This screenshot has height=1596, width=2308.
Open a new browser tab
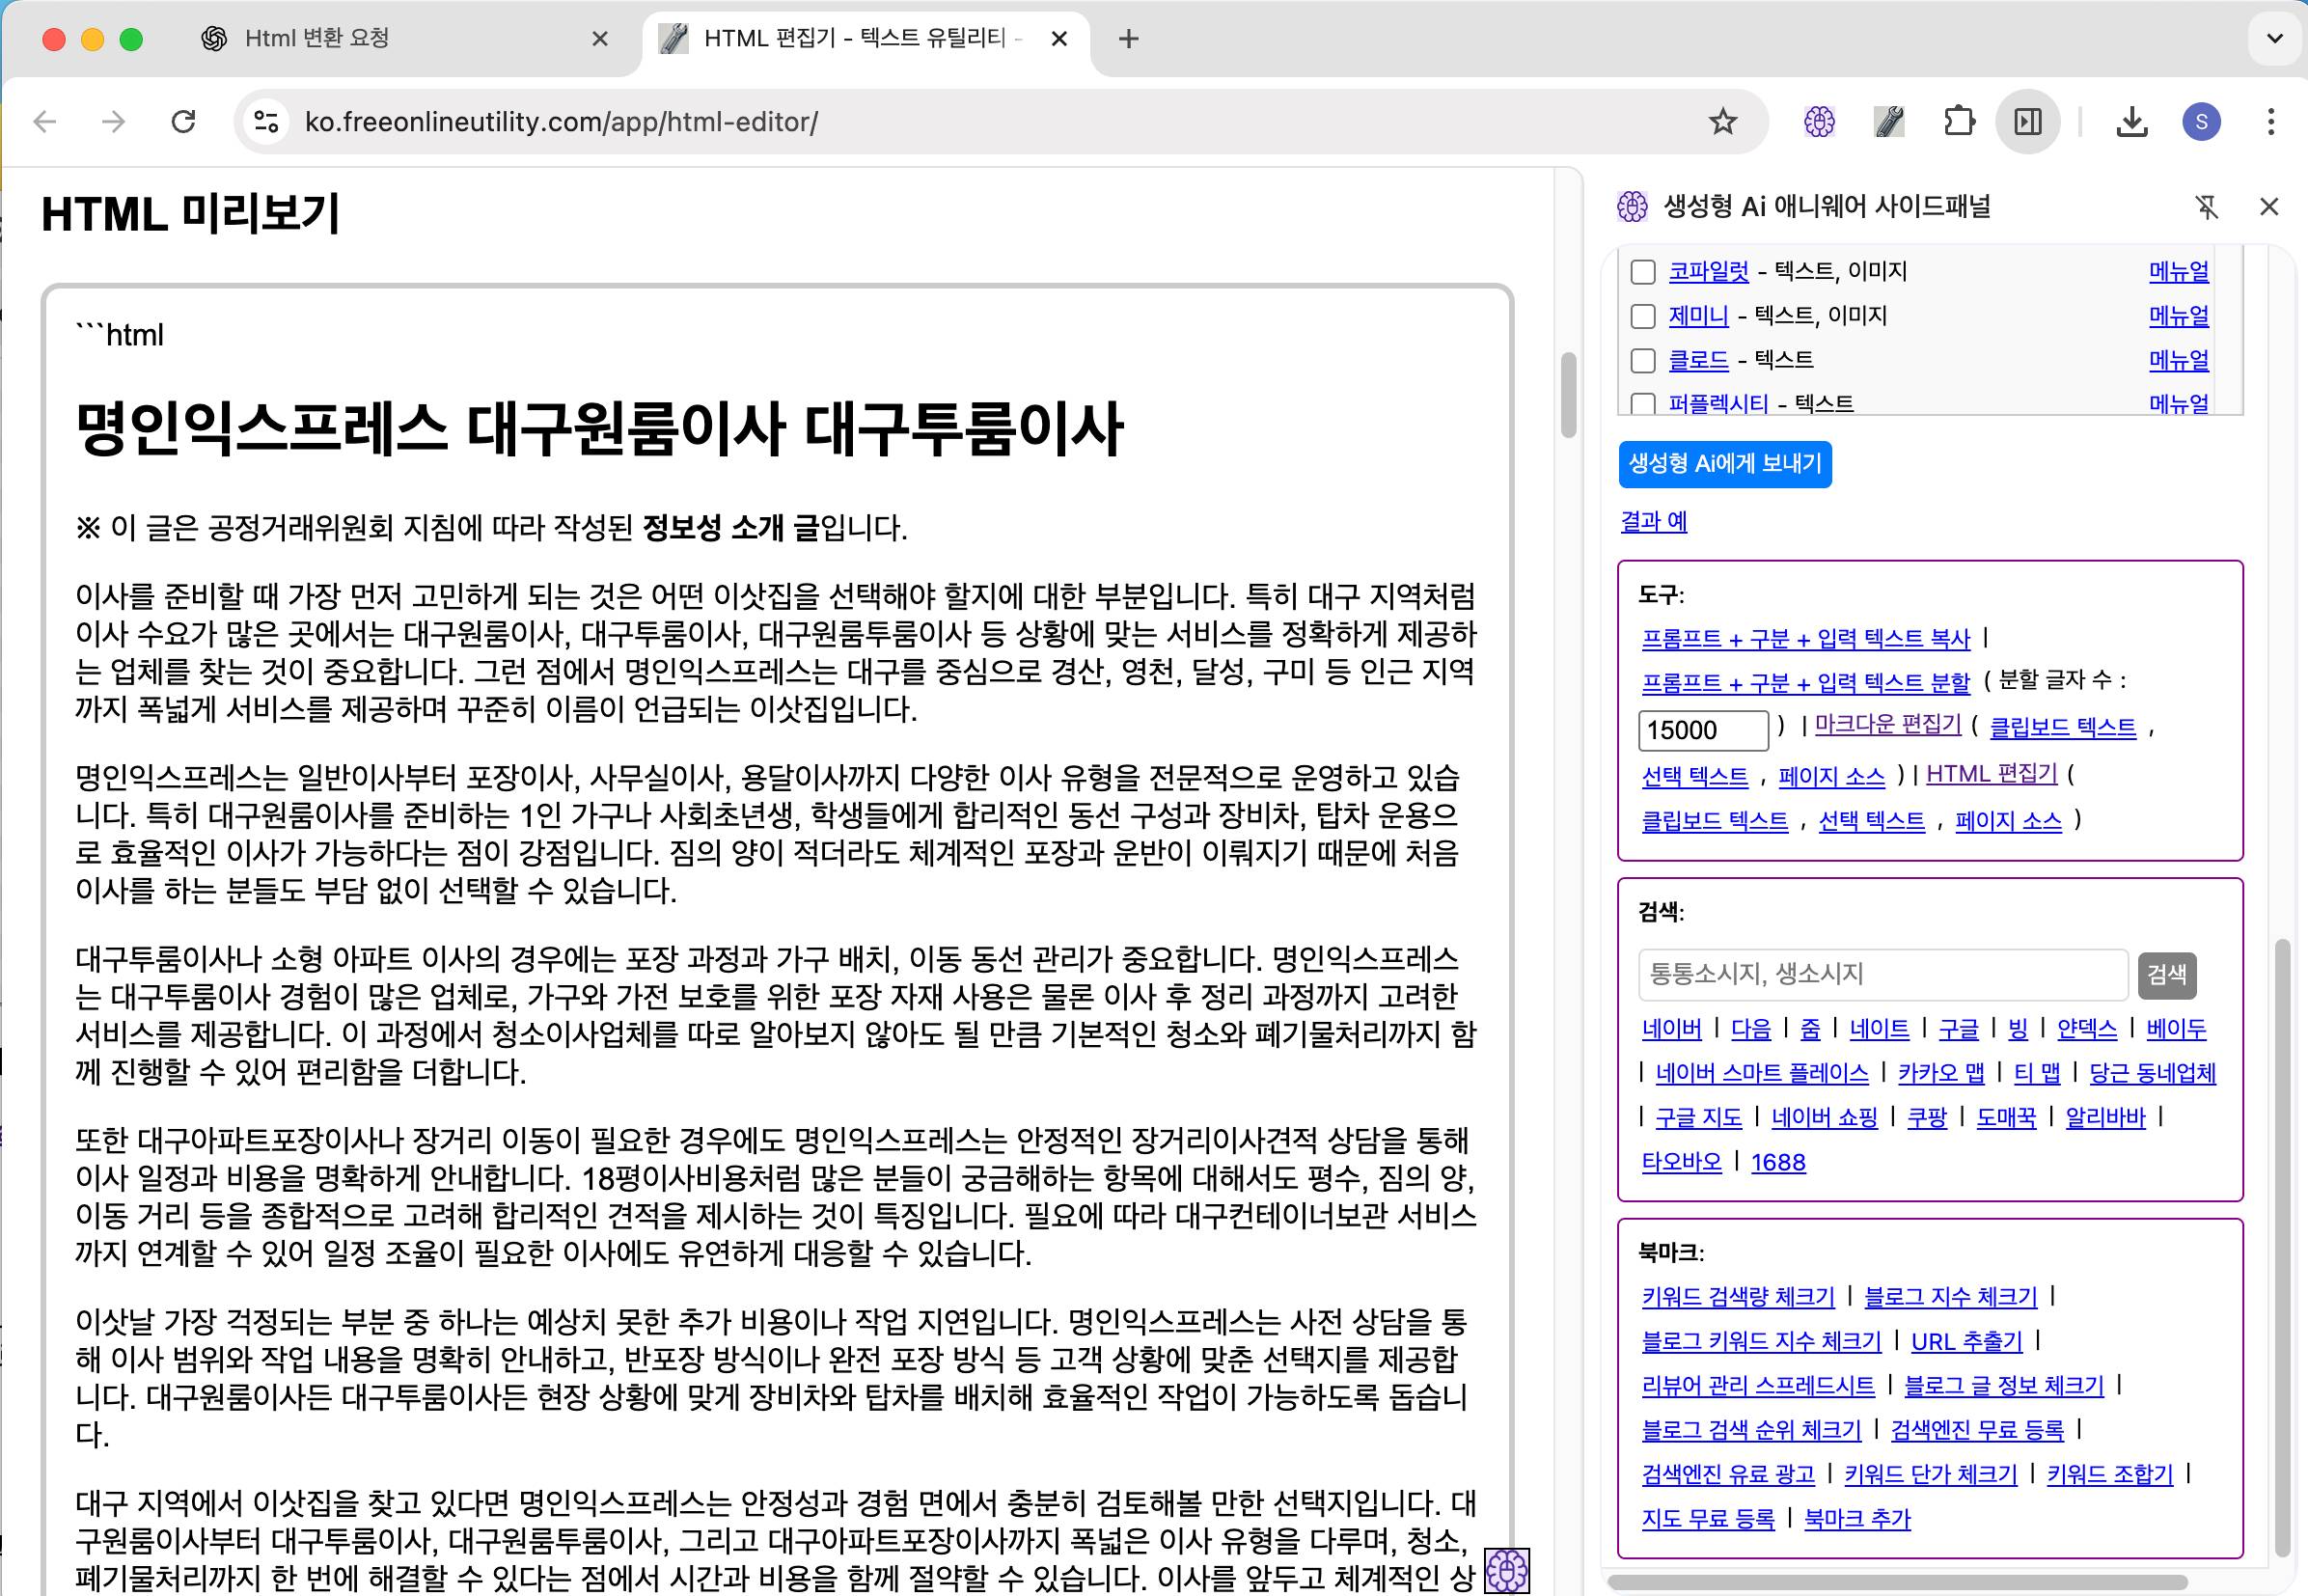(x=1128, y=39)
